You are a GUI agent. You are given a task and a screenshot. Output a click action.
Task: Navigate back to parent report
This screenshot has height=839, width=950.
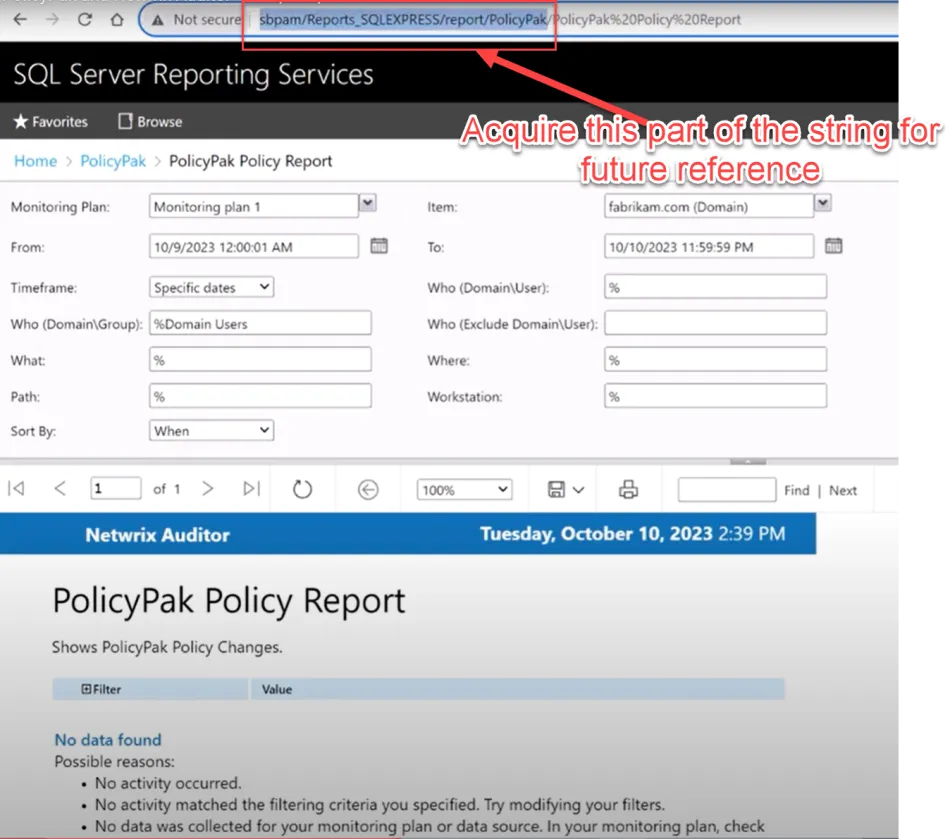368,489
